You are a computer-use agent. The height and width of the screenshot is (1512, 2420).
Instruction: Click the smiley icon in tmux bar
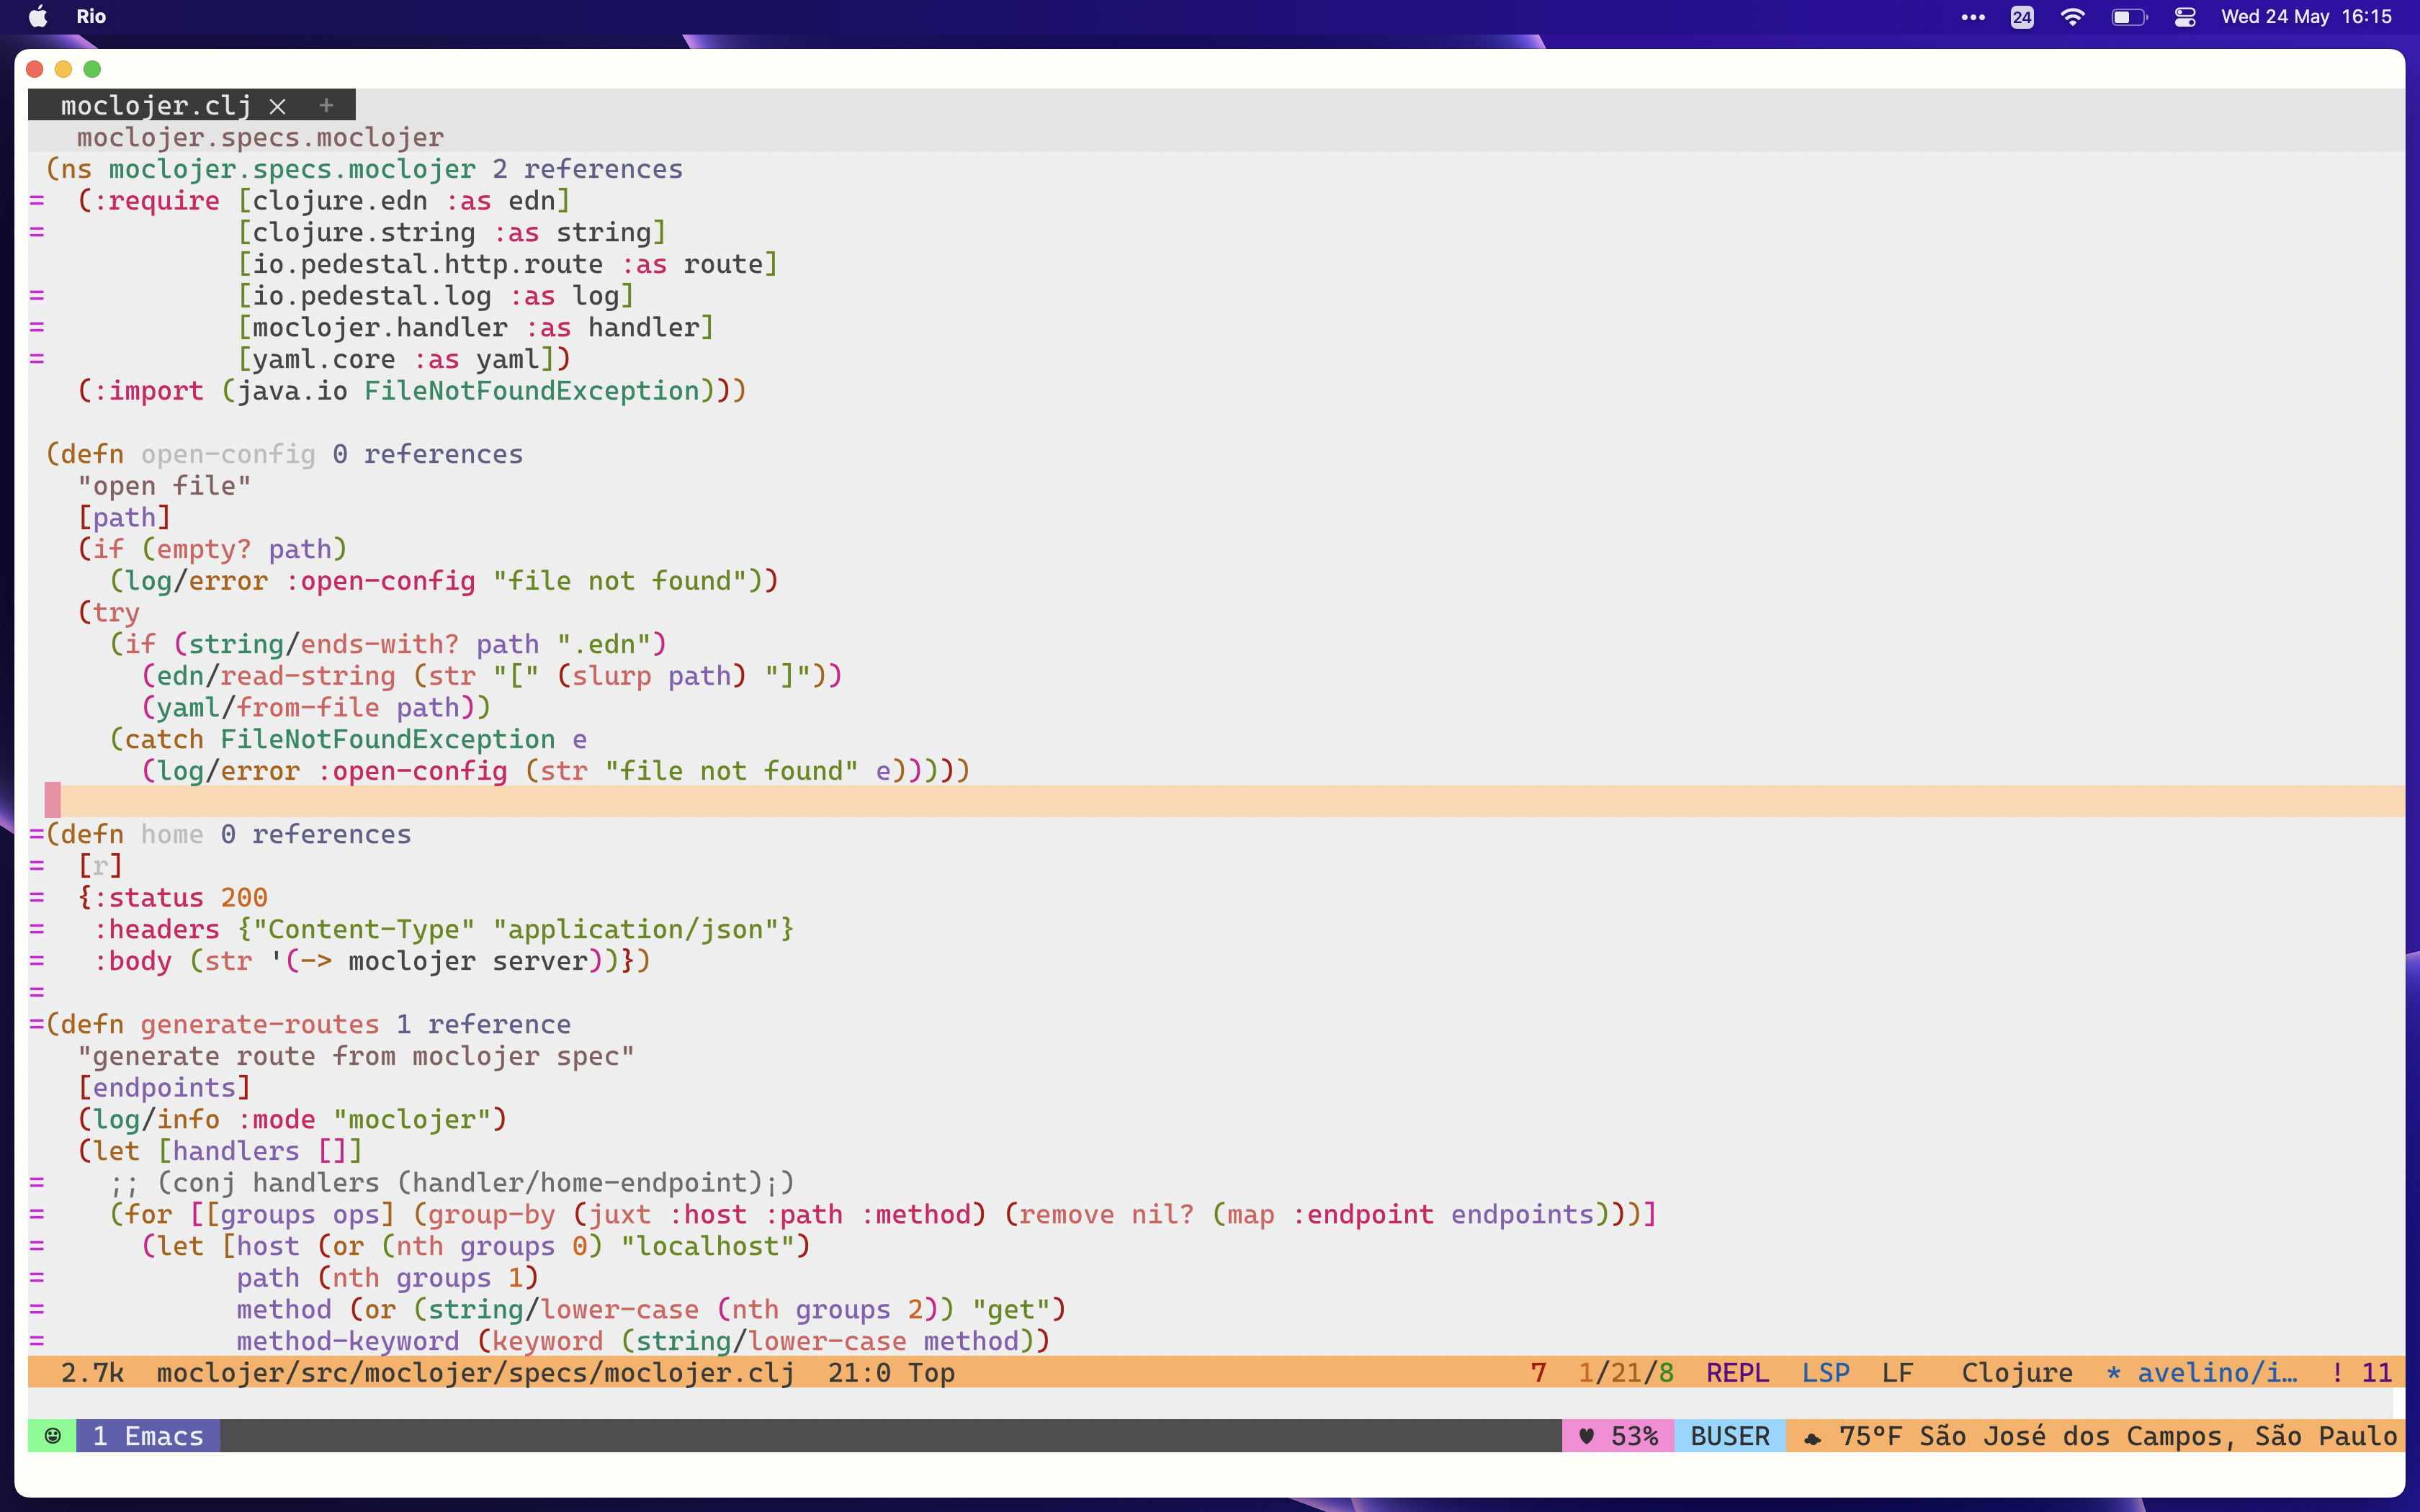point(53,1436)
